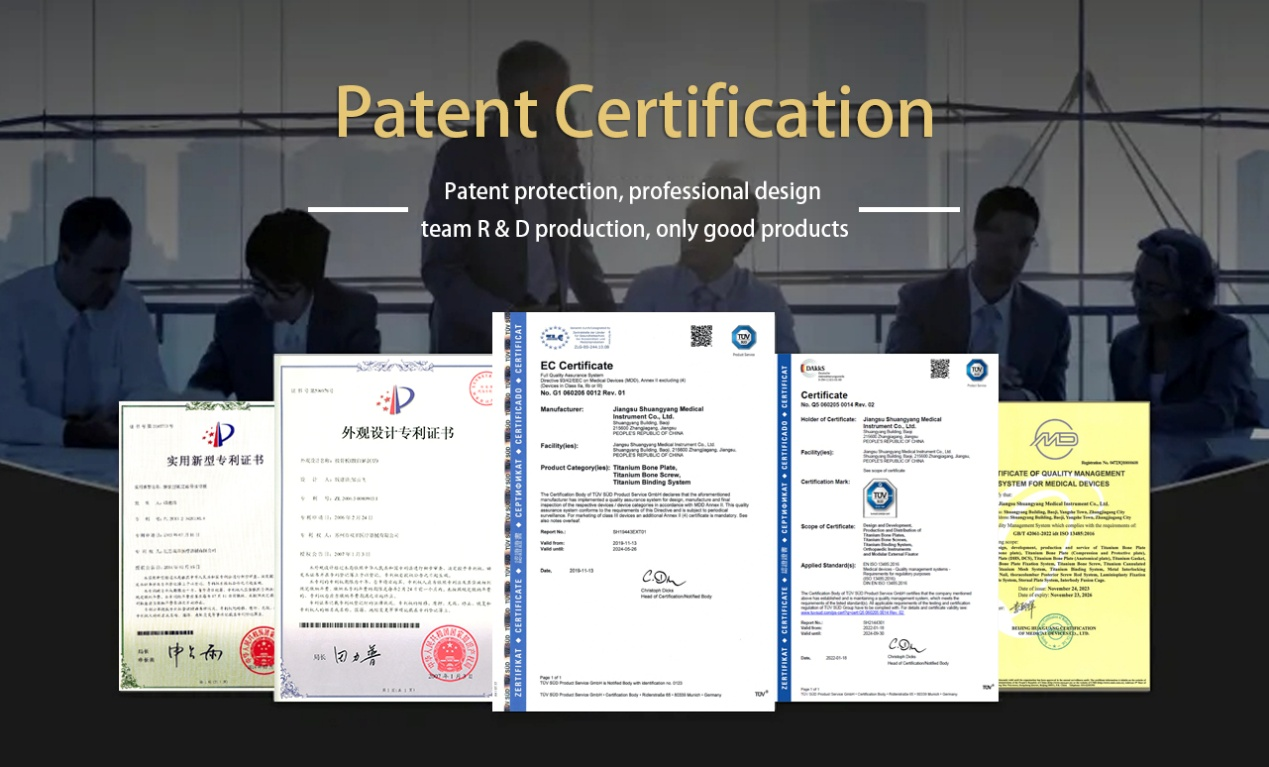Click the 'Patent protection, professional design' subtitle
This screenshot has height=767, width=1269.
632,191
